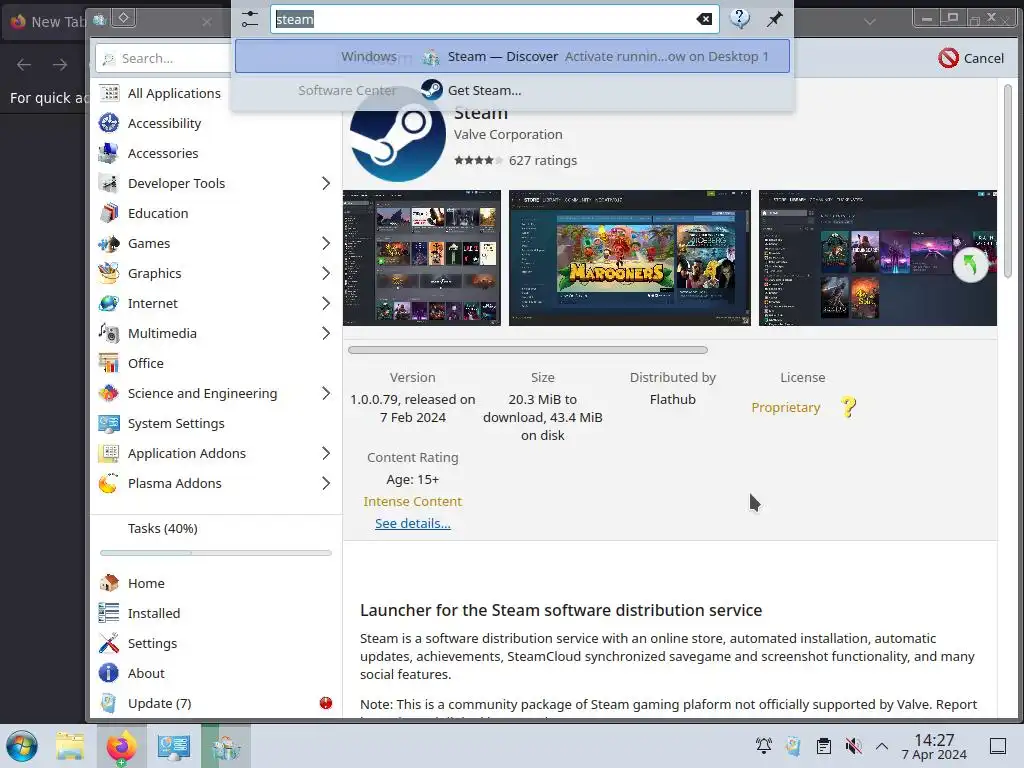The image size is (1024, 768).
Task: Clear the KRunner search text
Action: pos(704,19)
